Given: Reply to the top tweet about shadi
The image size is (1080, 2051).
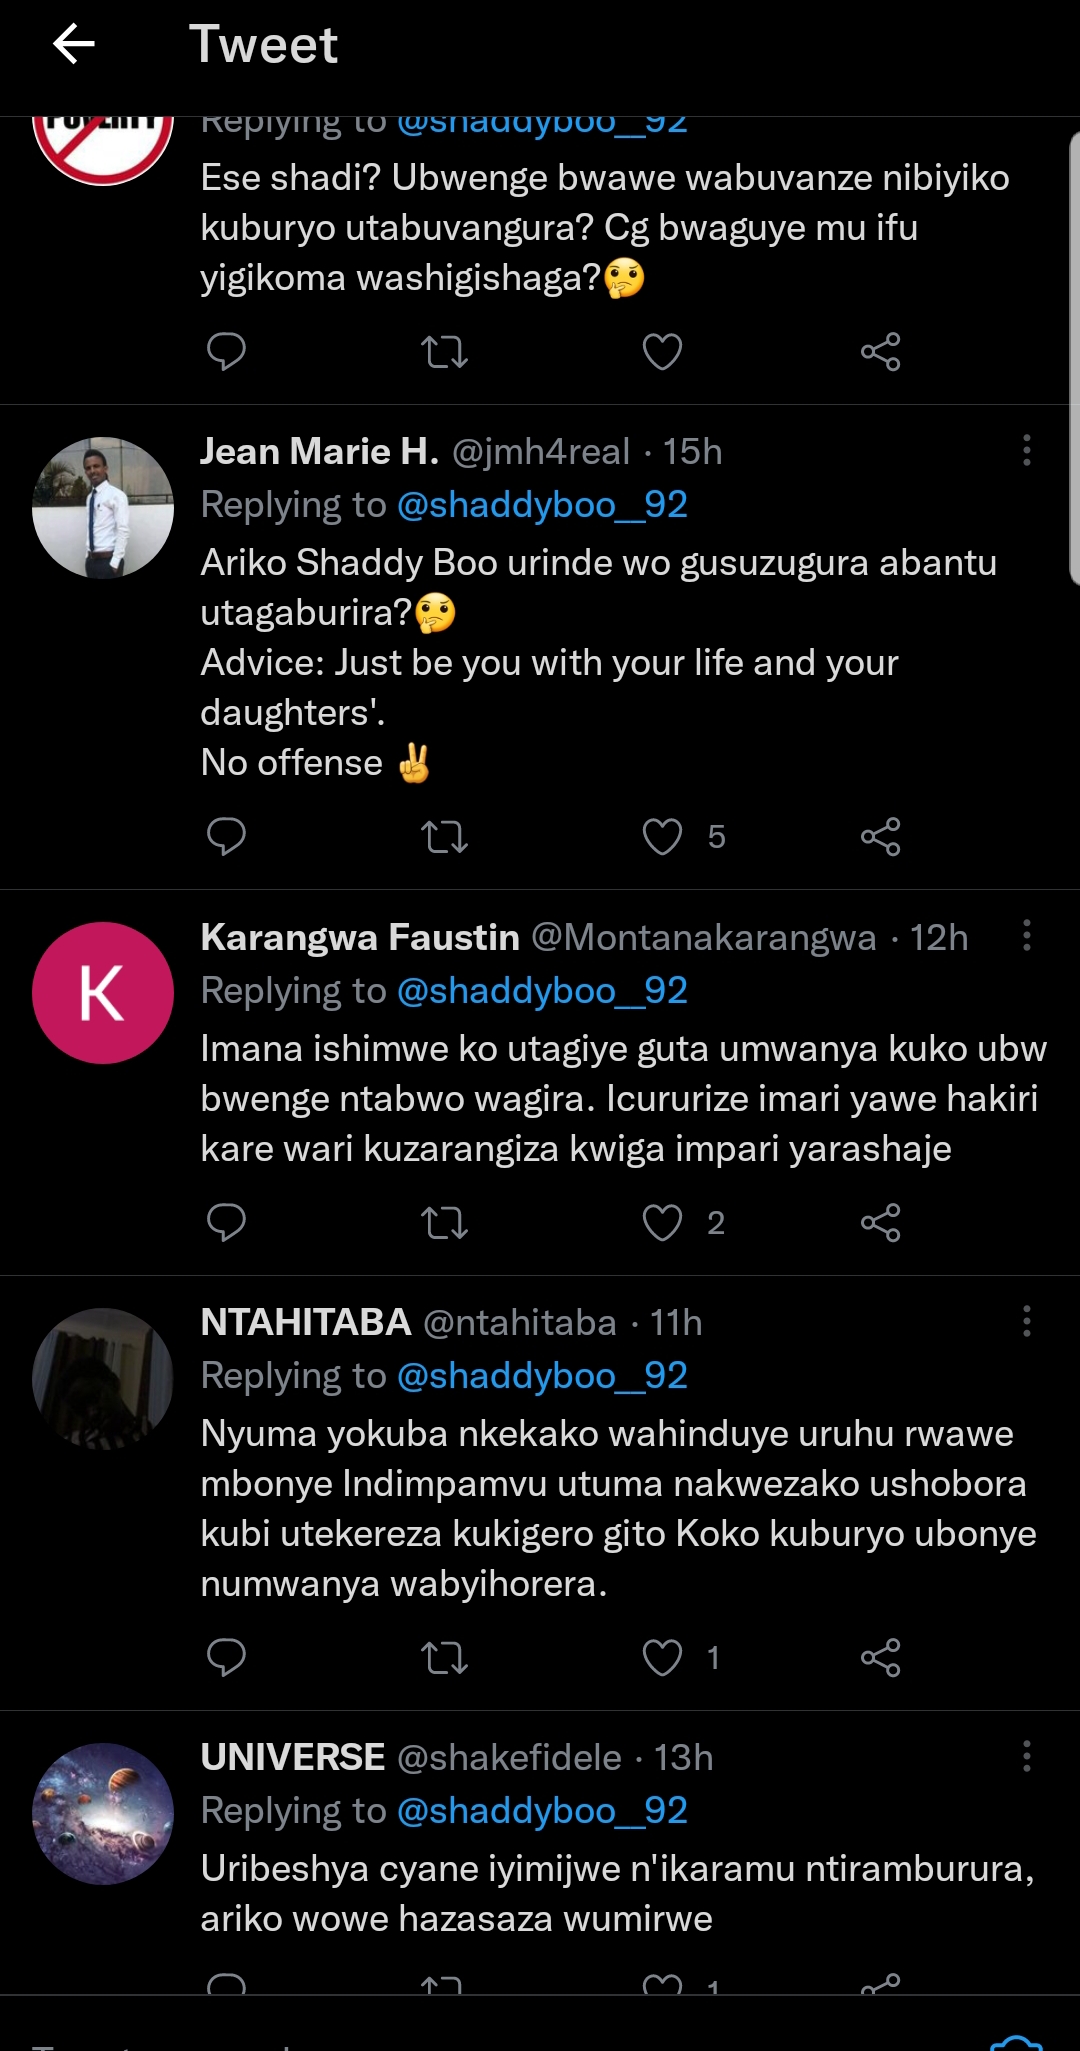Looking at the screenshot, I should point(226,351).
